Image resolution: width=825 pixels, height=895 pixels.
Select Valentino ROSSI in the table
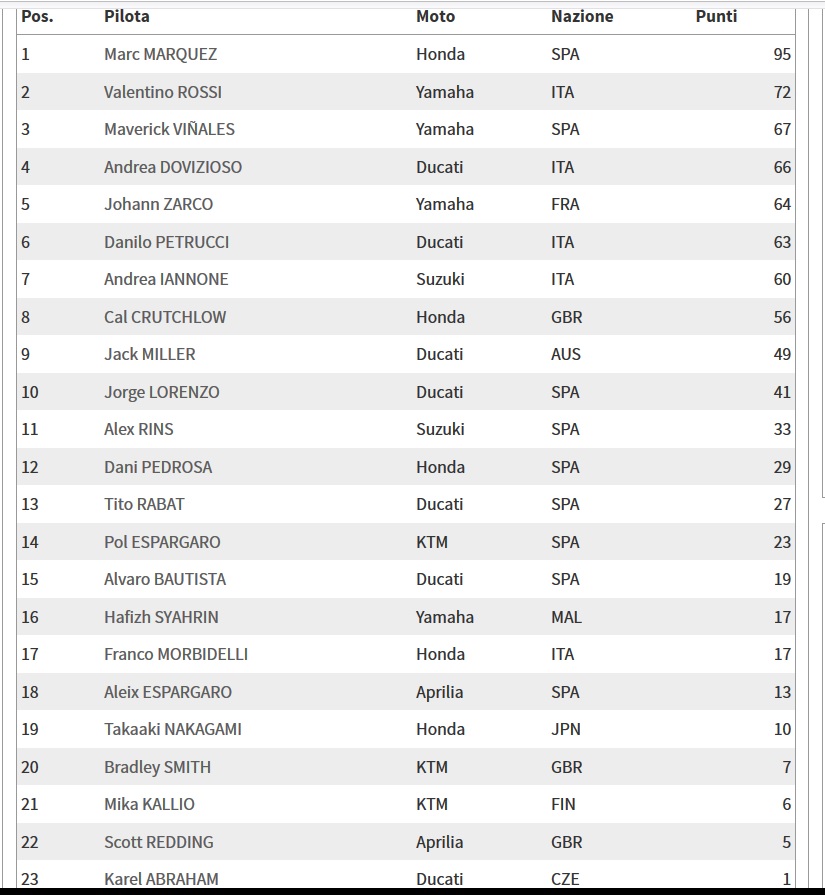pos(163,92)
